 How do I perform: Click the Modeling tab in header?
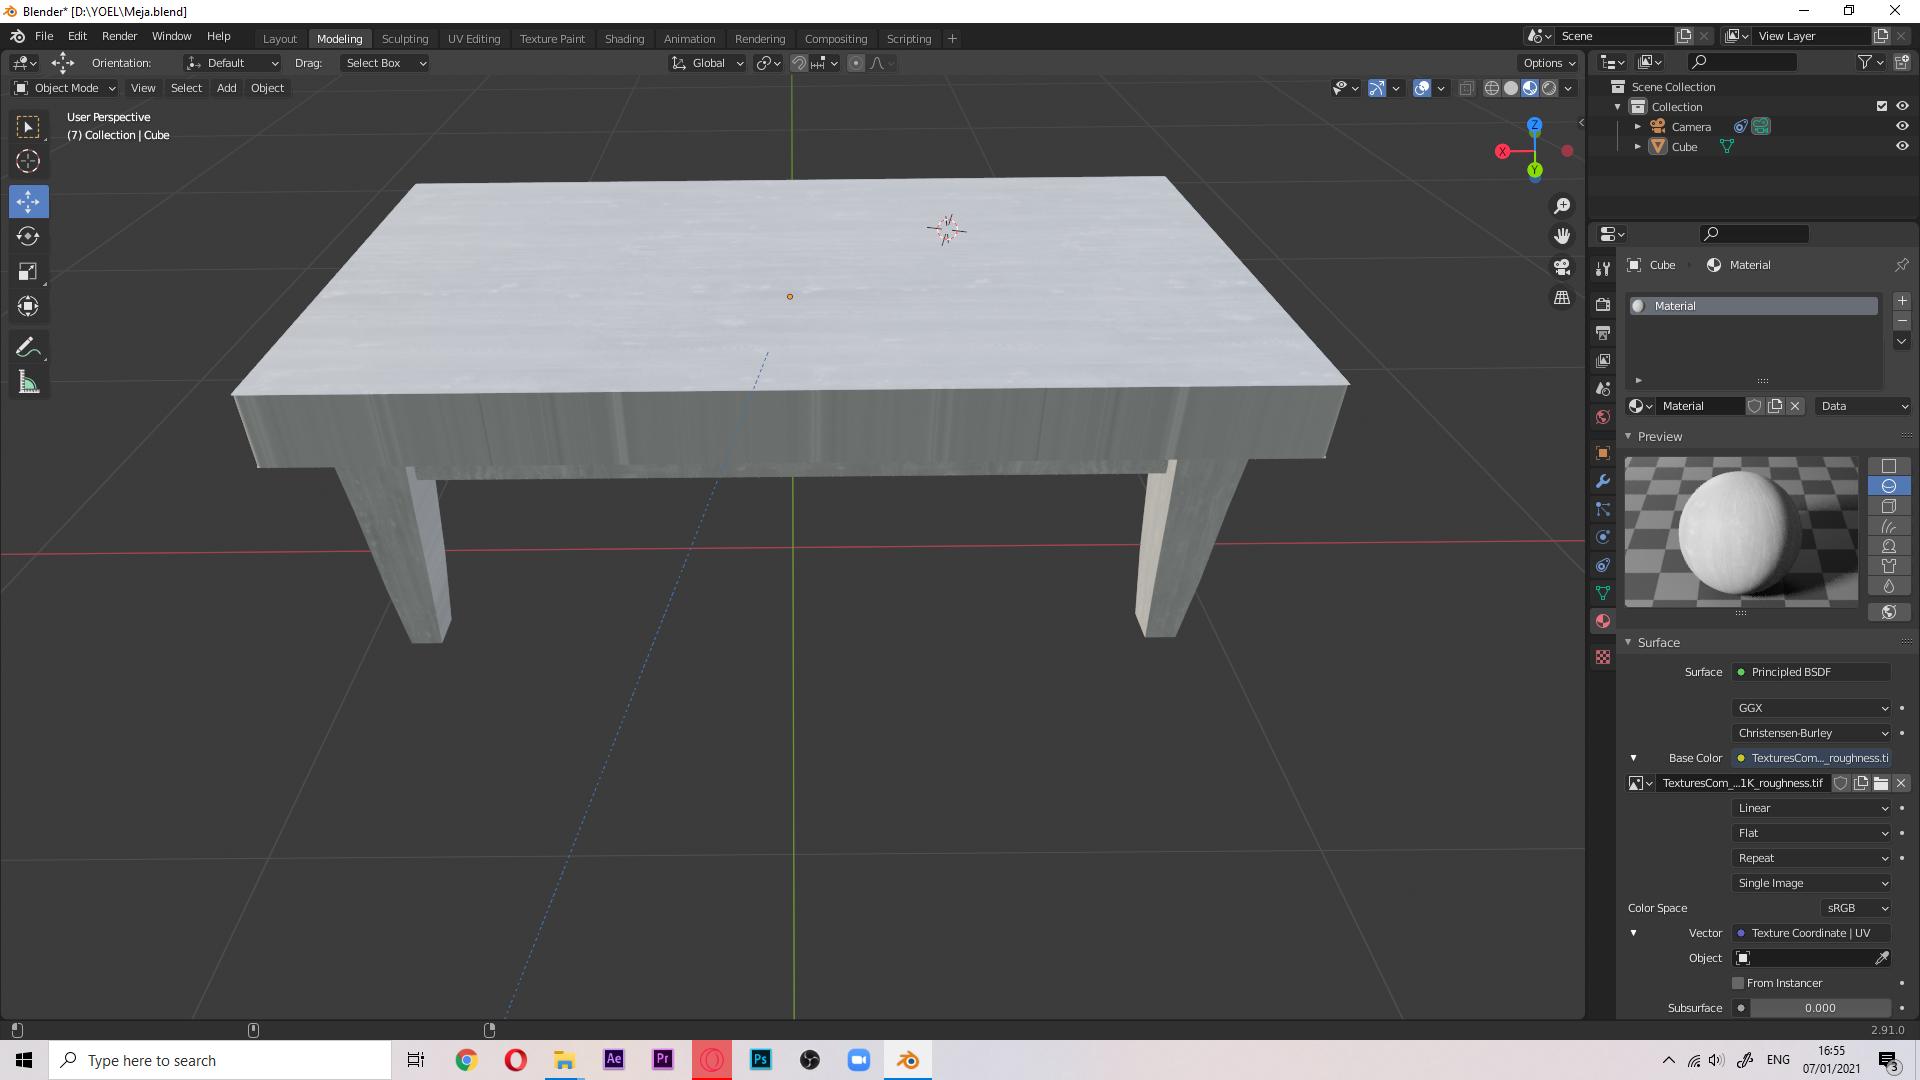[339, 37]
